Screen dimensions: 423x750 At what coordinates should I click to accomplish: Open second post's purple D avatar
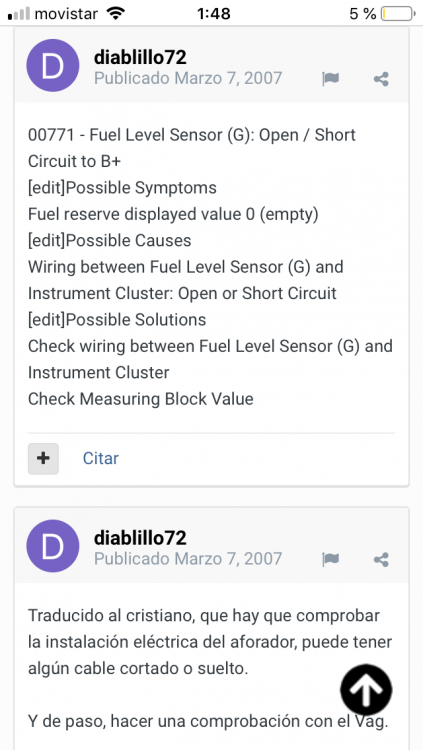coord(53,546)
